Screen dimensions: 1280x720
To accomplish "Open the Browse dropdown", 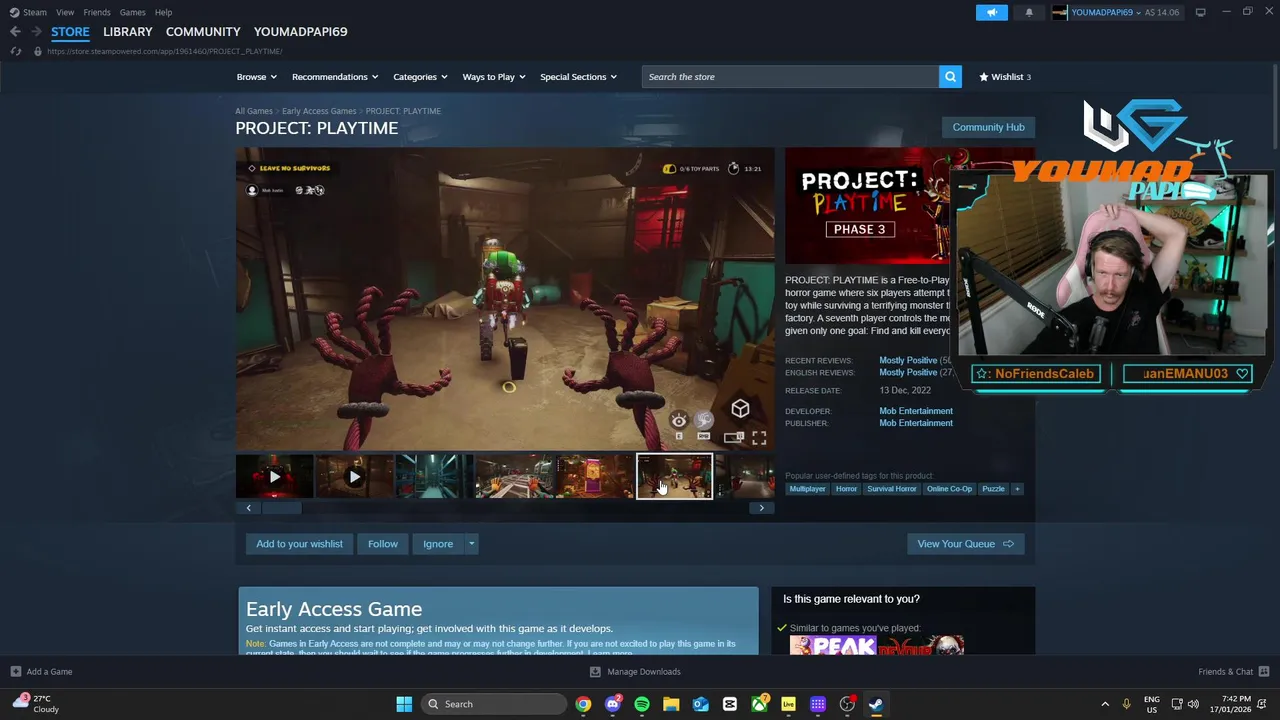I will 256,77.
